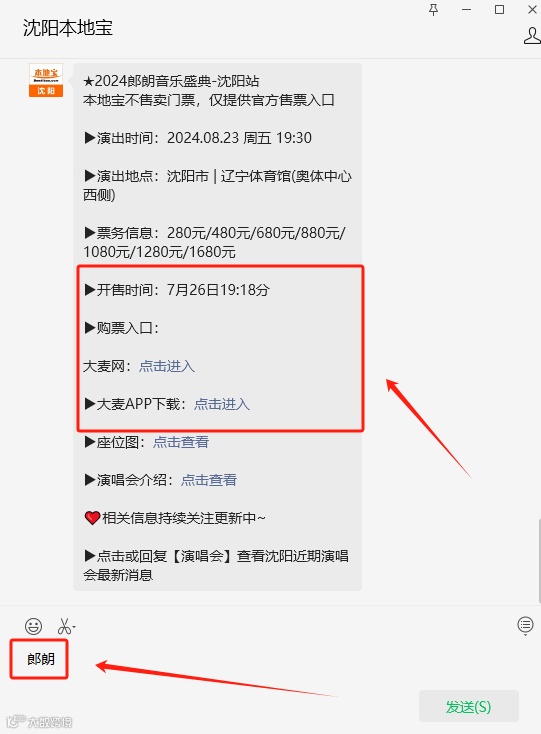Click the 2024郎朗音乐盛典 message title line
The height and width of the screenshot is (734, 541).
click(171, 81)
